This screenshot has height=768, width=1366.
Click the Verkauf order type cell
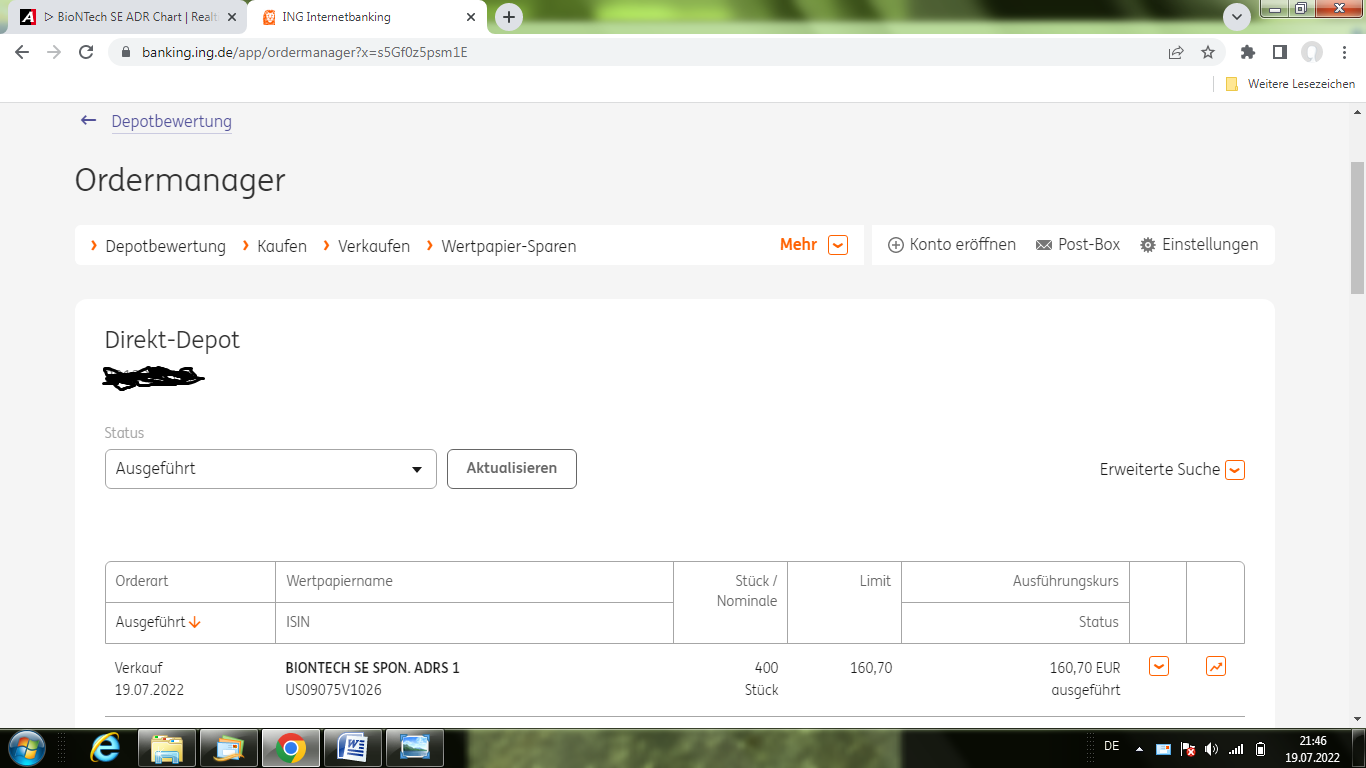coord(139,668)
